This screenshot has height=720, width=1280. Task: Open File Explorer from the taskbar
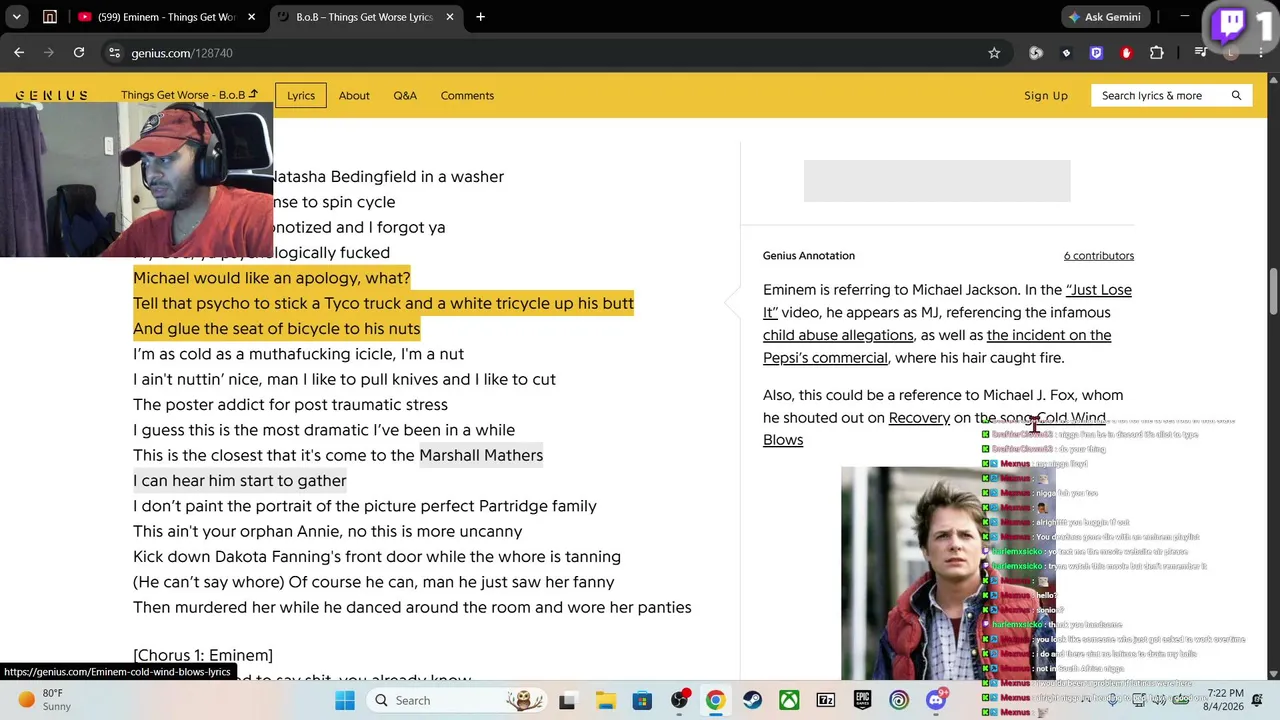pyautogui.click(x=605, y=700)
